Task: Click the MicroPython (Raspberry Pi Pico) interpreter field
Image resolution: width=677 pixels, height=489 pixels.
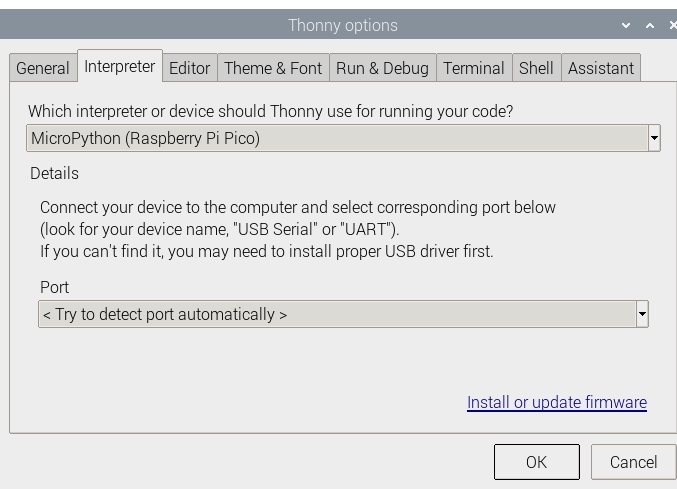Action: point(336,138)
